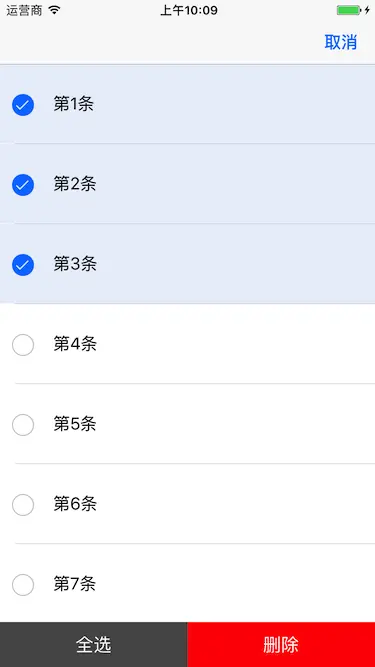Viewport: 375px width, 667px height.
Task: Click the Wi-Fi signal icon
Action: tap(54, 10)
